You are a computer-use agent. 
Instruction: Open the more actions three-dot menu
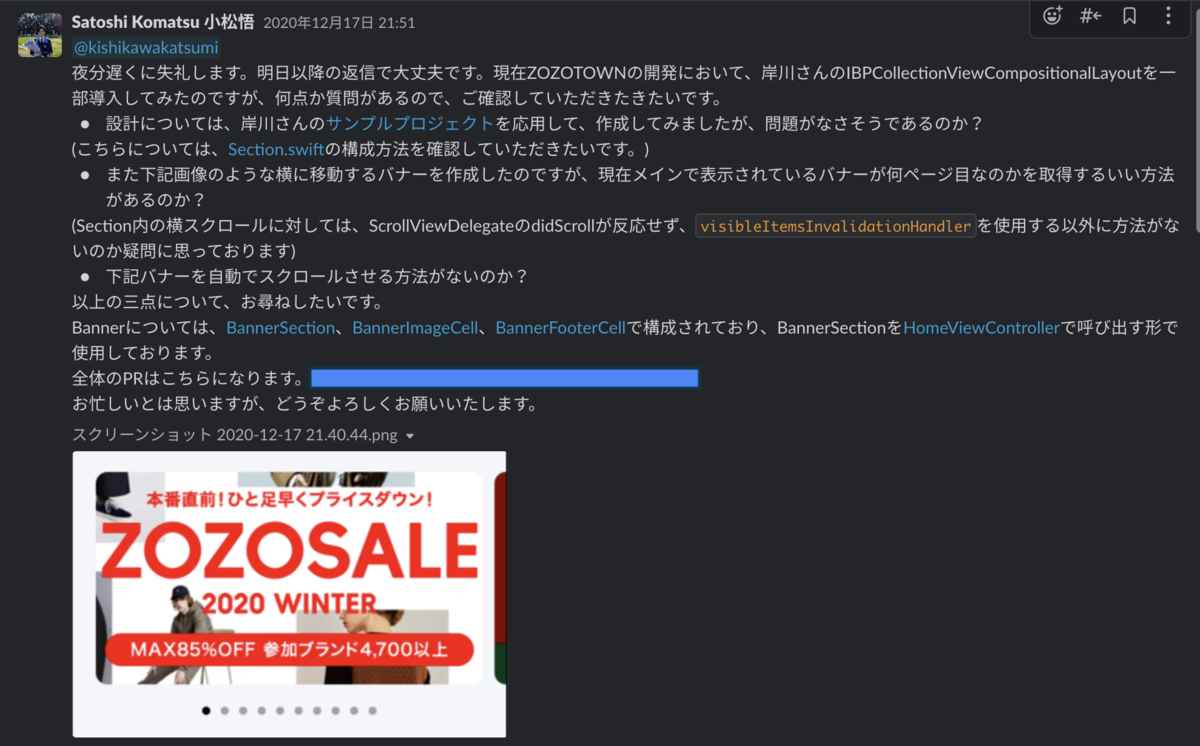[x=1168, y=16]
